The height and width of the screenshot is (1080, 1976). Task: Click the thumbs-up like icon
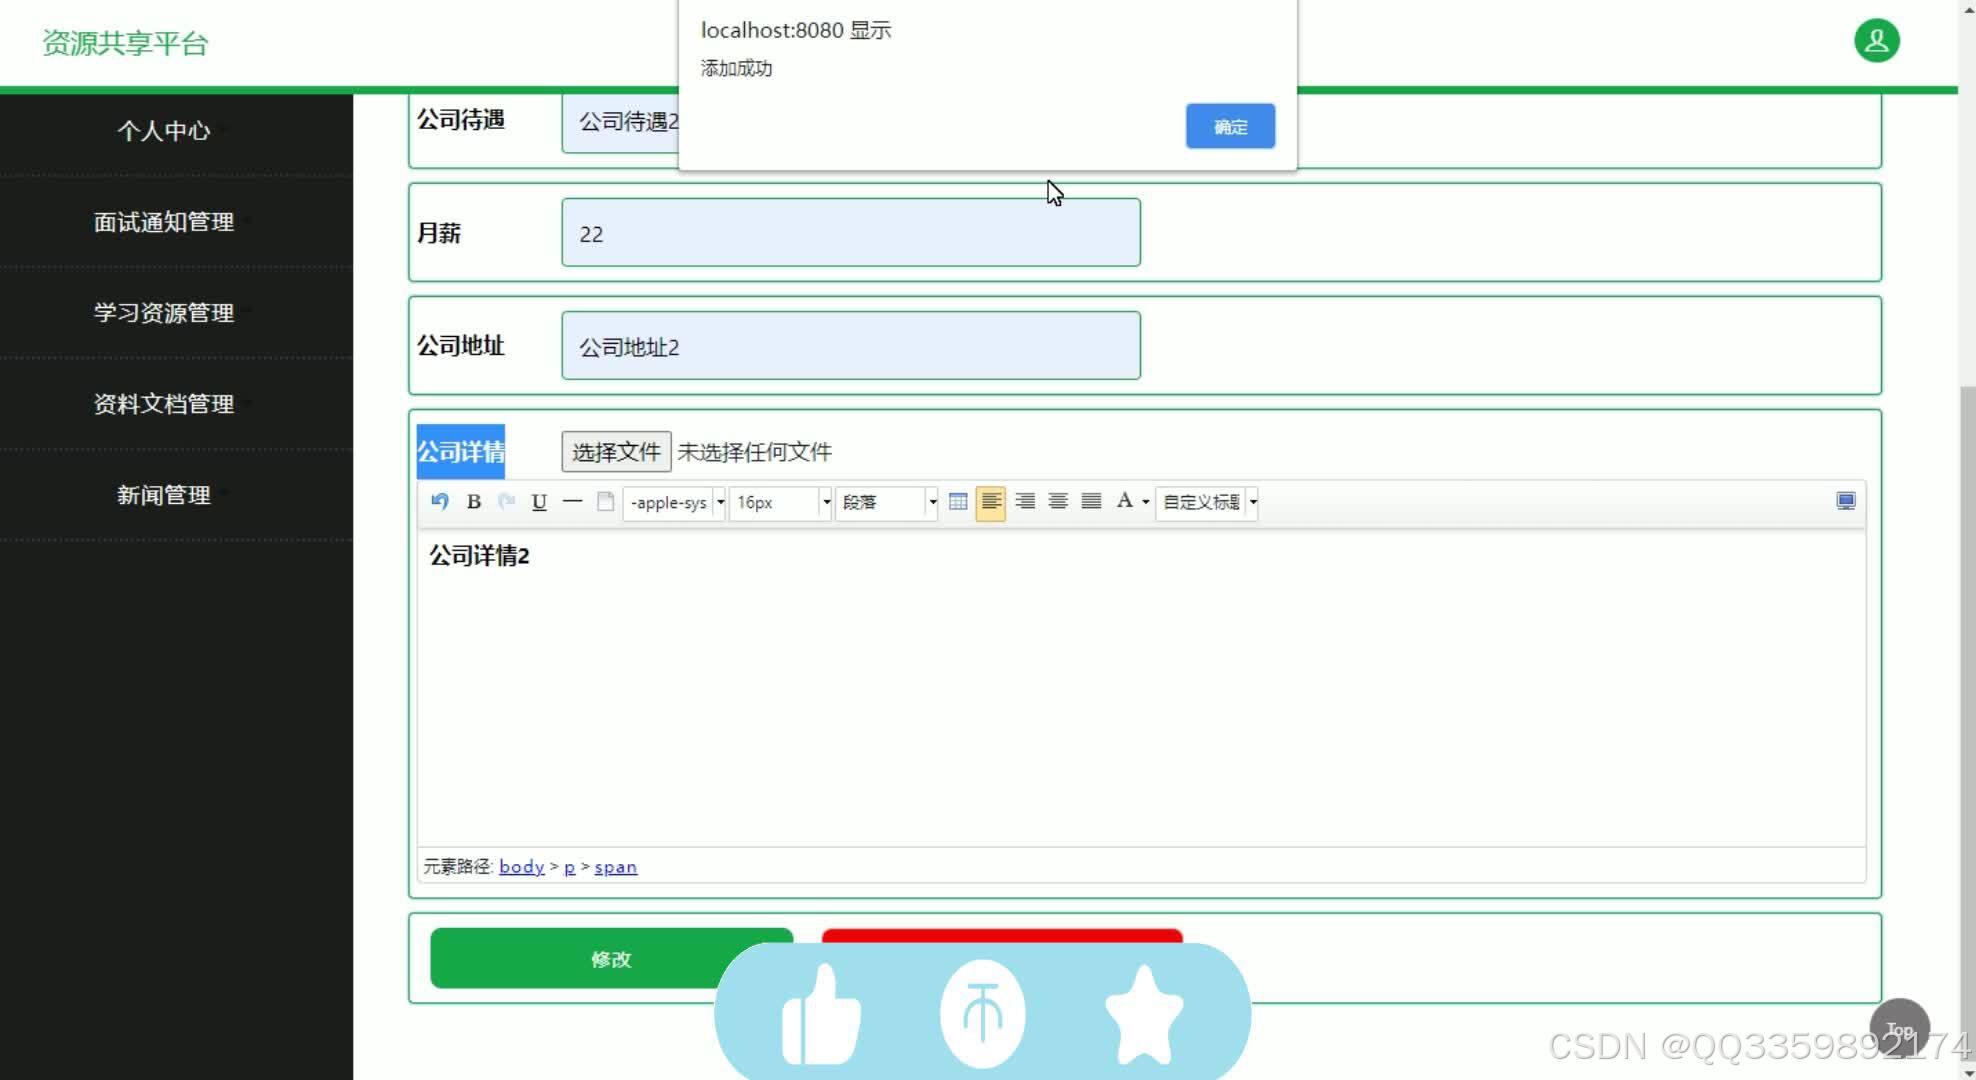(x=821, y=1014)
